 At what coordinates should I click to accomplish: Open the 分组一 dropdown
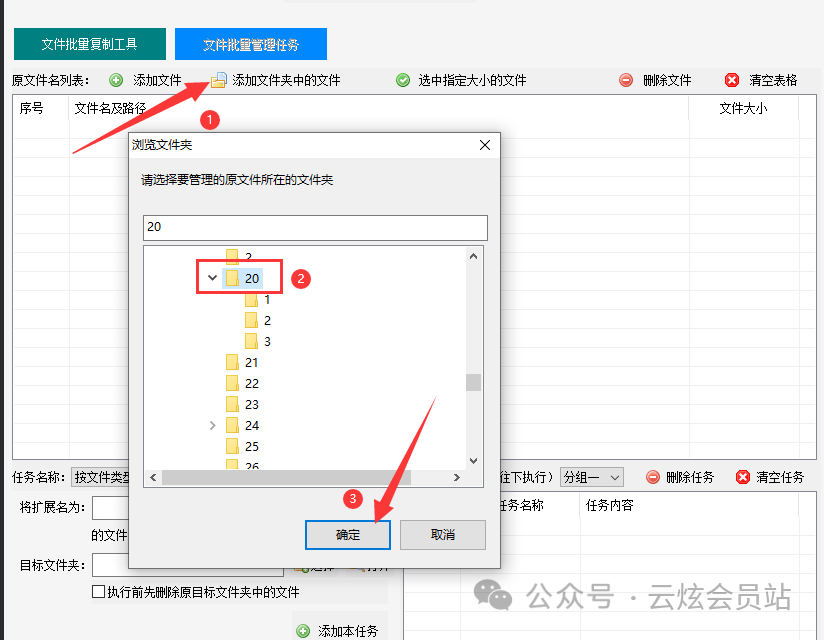pyautogui.click(x=592, y=478)
